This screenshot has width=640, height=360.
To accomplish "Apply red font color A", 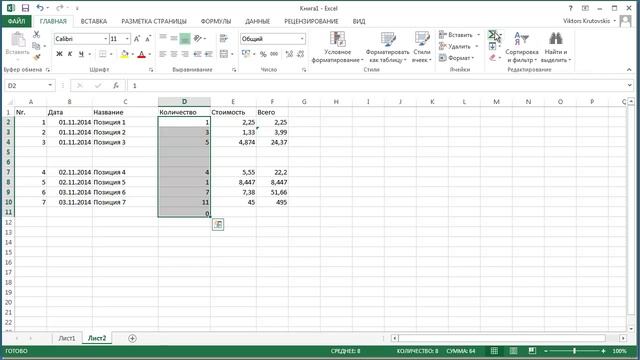I will [x=142, y=54].
